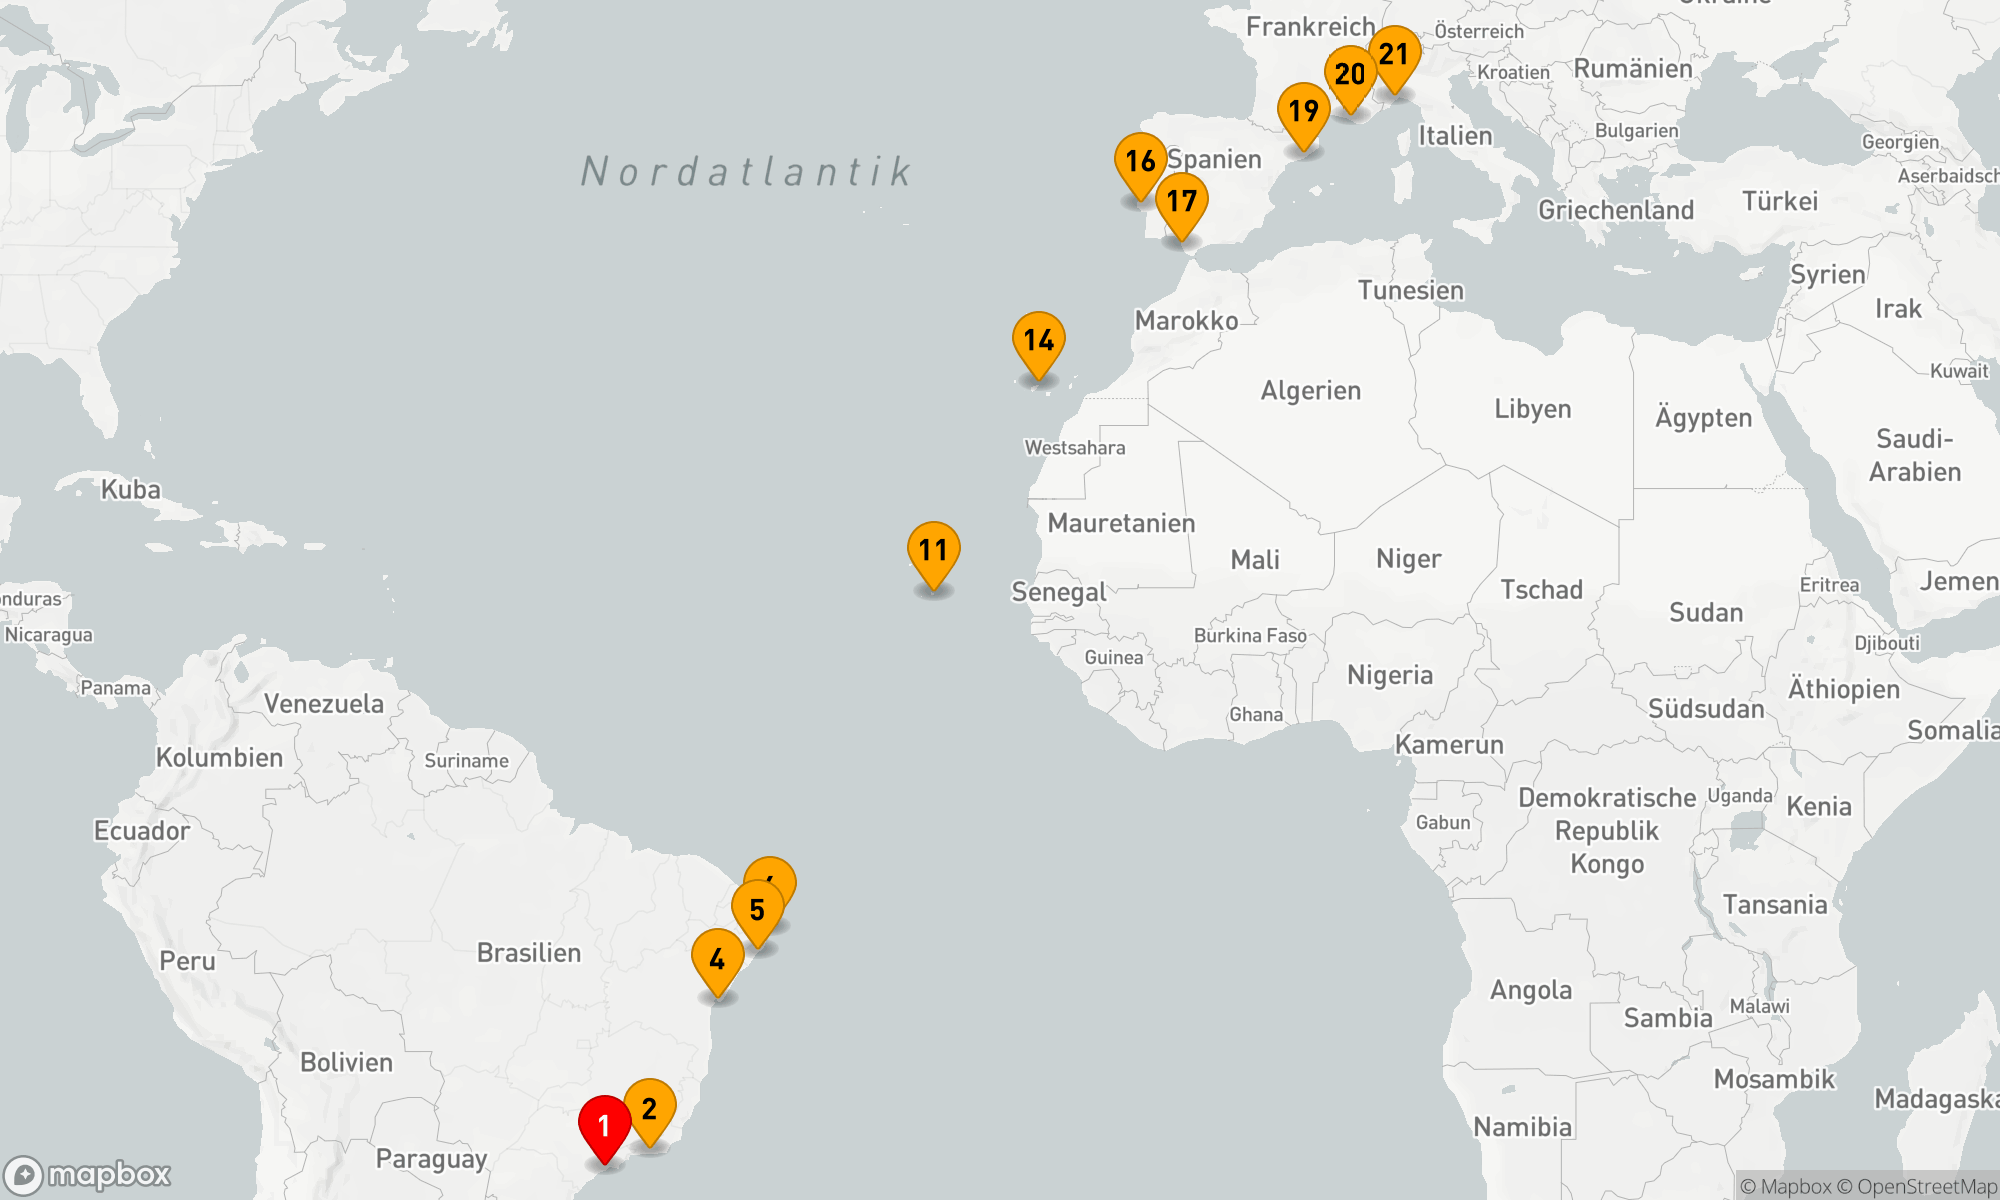This screenshot has width=2000, height=1200.
Task: Click the Burkina Faso label
Action: [1250, 635]
